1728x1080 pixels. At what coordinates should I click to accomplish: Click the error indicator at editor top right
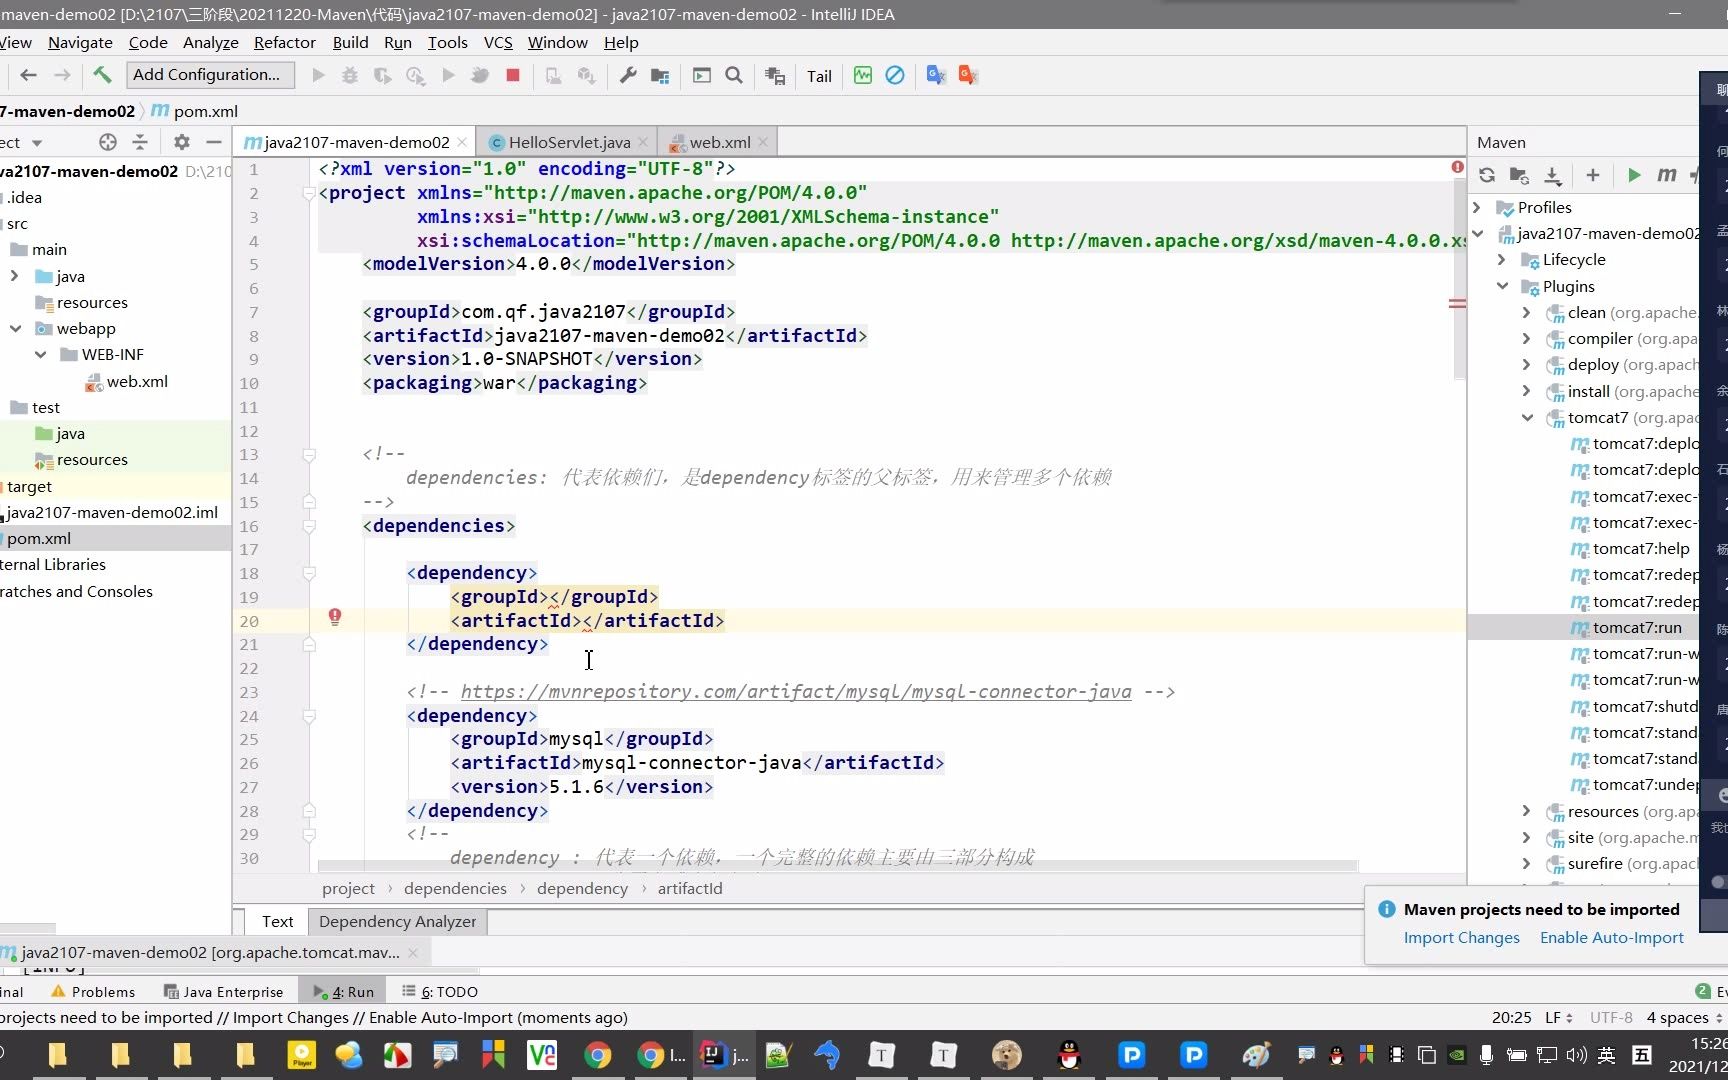(1457, 167)
